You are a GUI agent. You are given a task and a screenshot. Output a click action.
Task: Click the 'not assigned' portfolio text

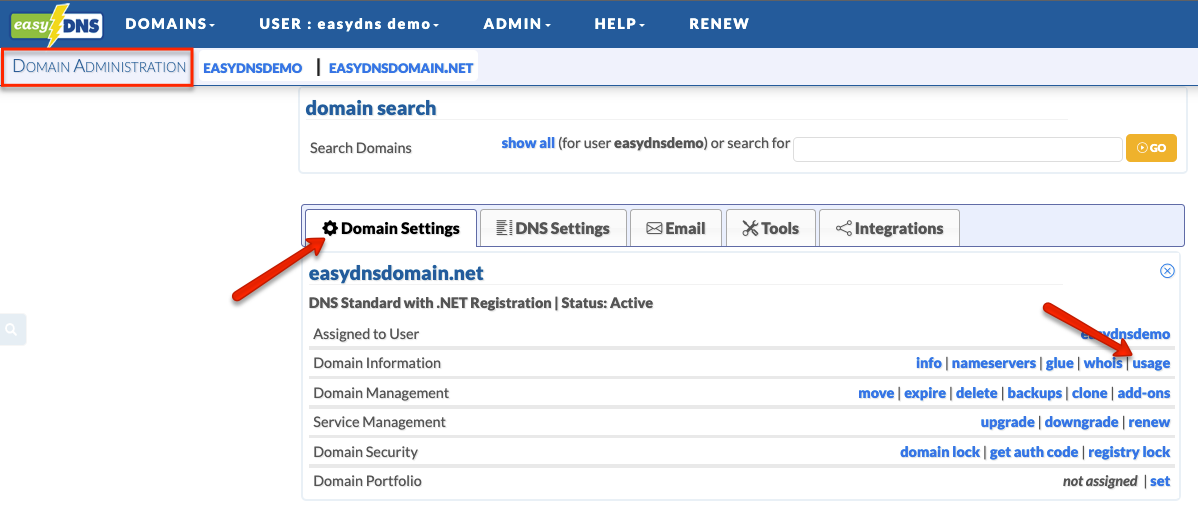1099,482
